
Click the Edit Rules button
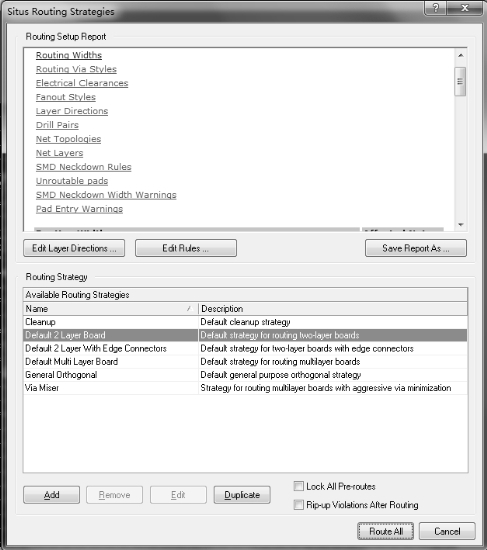click(186, 248)
